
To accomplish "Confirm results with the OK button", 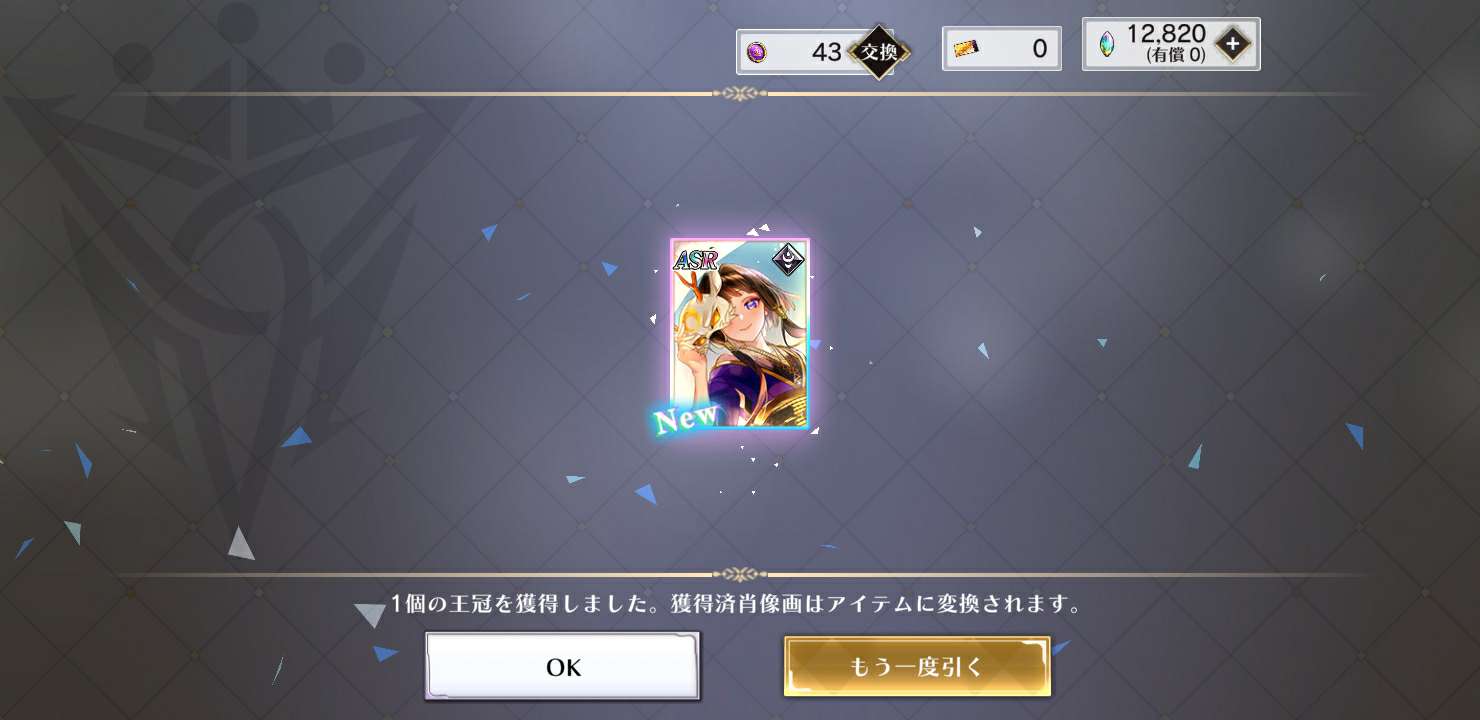I will [x=563, y=667].
